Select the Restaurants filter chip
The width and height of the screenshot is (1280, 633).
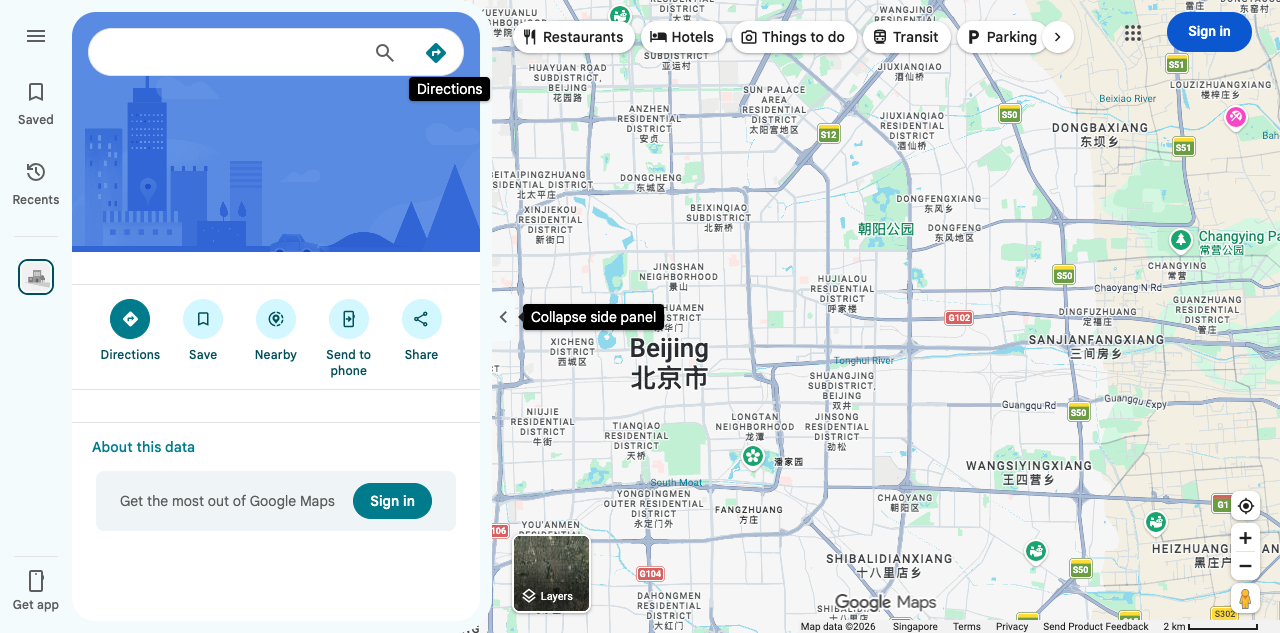[x=573, y=37]
